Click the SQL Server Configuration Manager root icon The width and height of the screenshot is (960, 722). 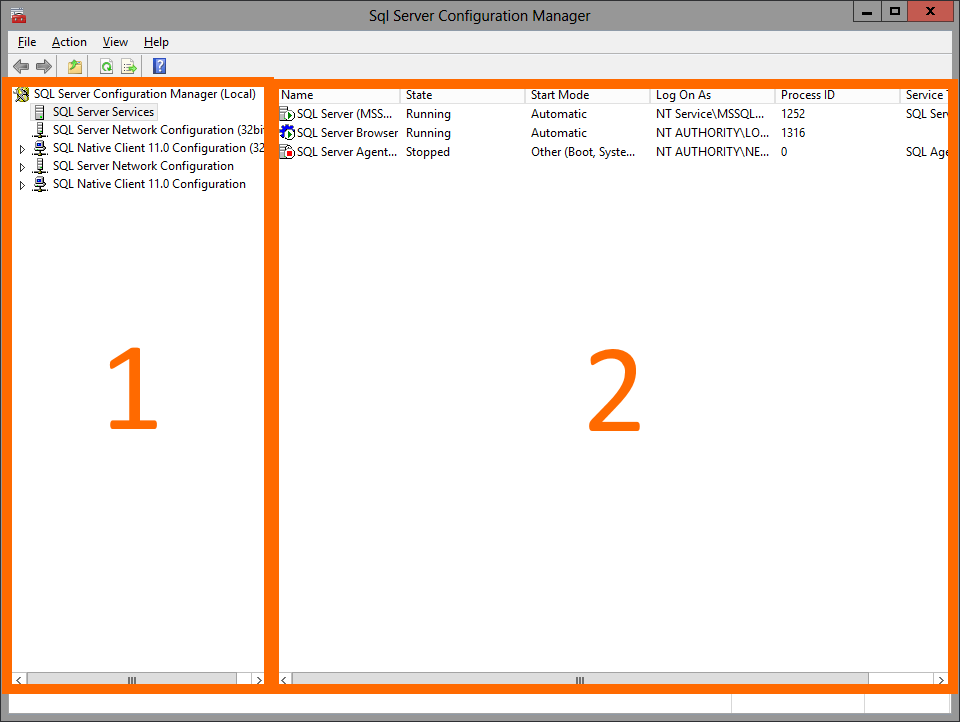pos(22,93)
